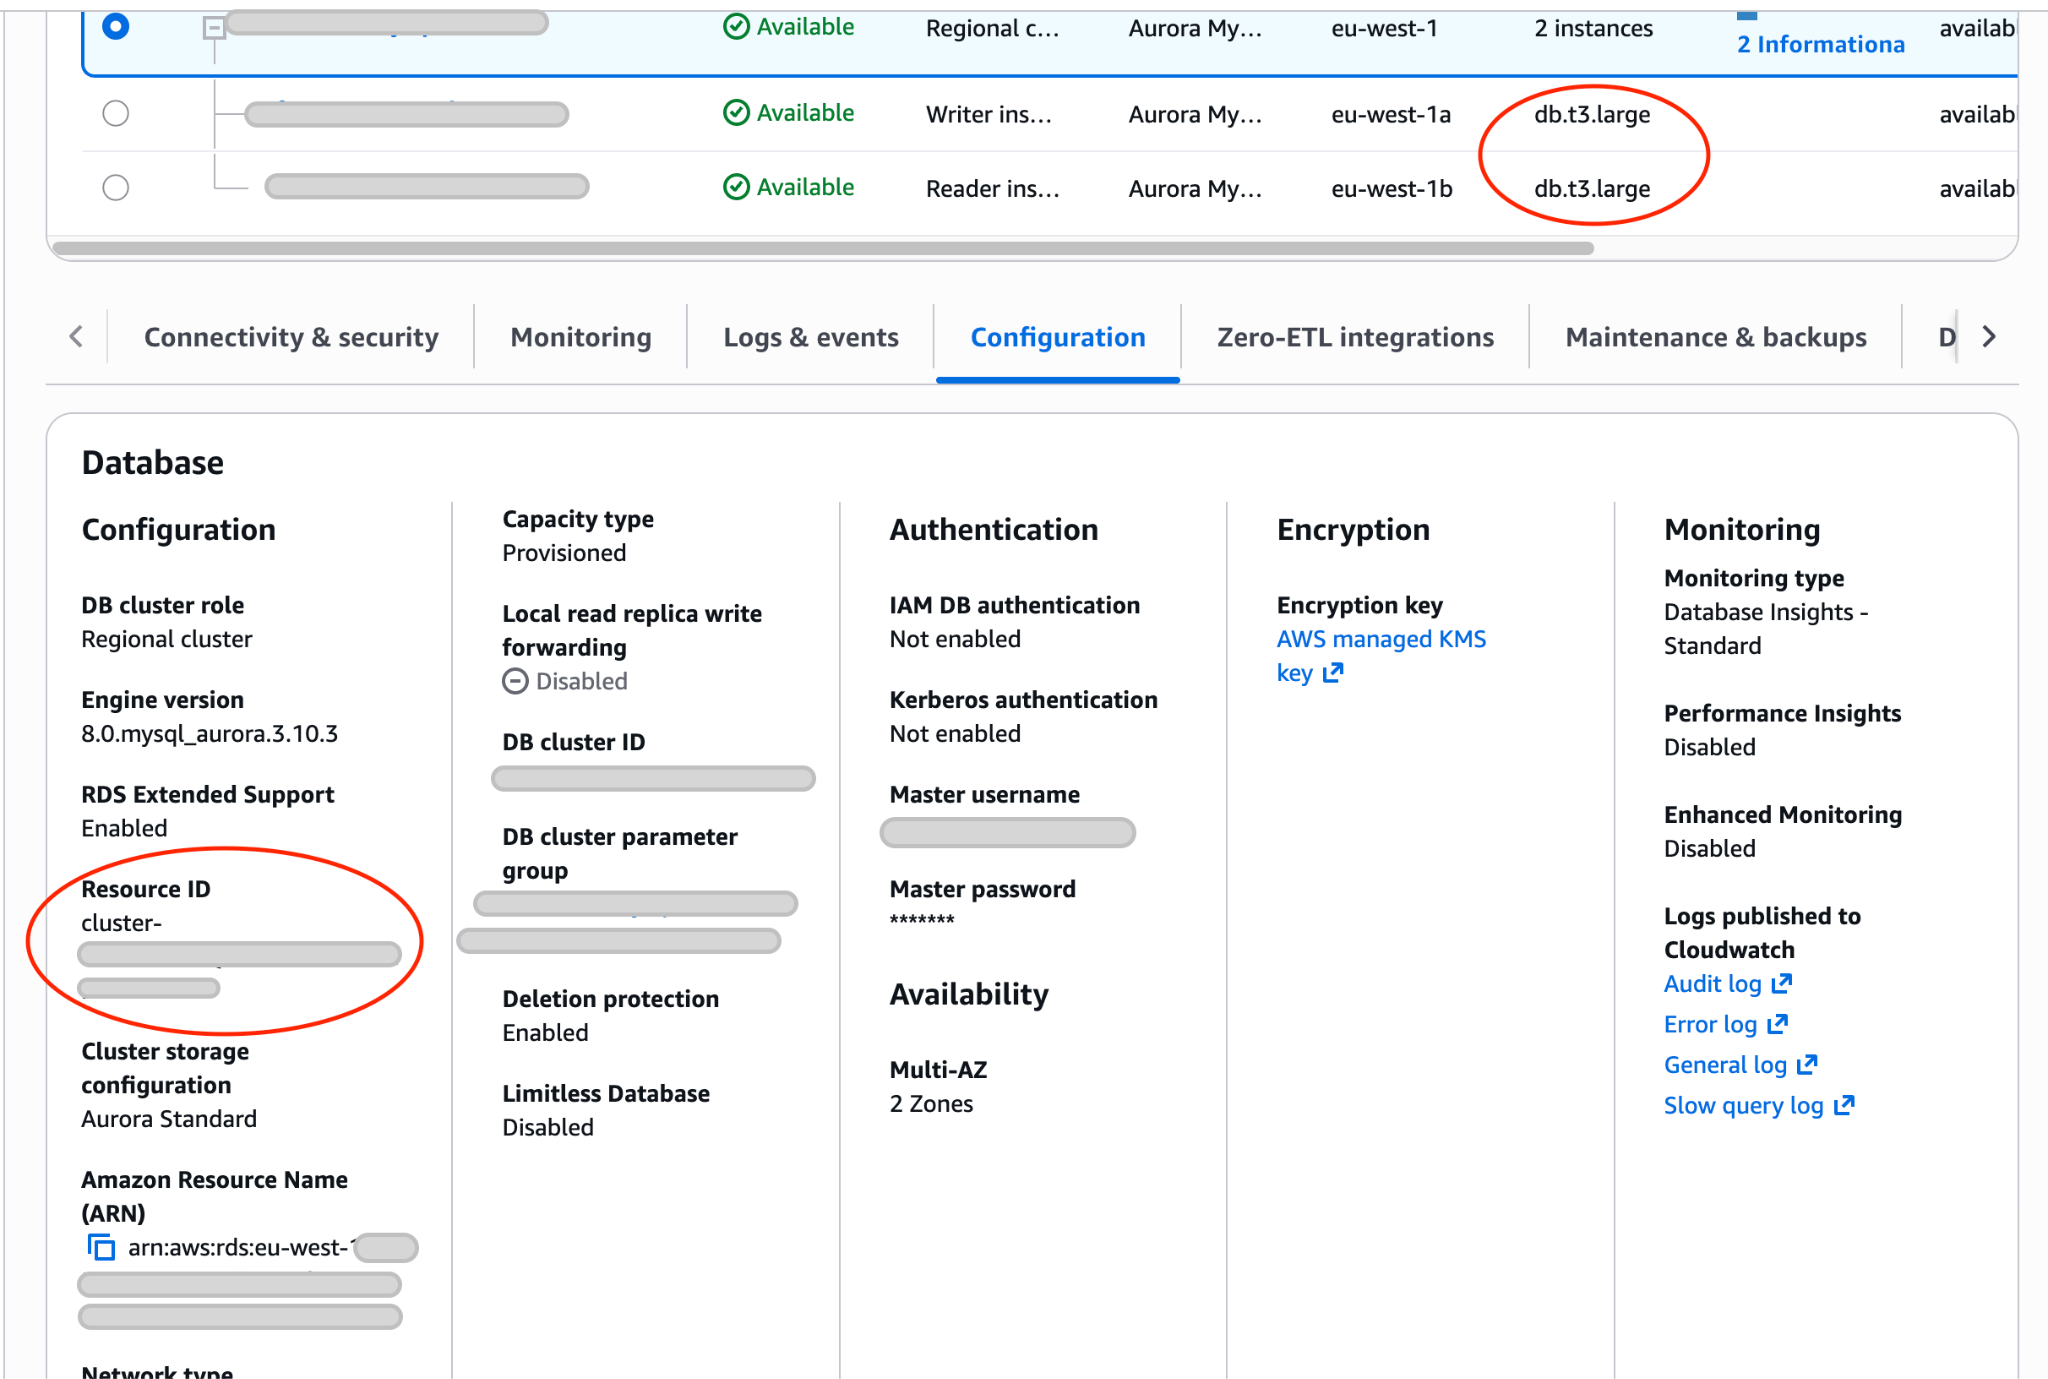
Task: Open the AWS managed KMS key link
Action: coord(1380,639)
